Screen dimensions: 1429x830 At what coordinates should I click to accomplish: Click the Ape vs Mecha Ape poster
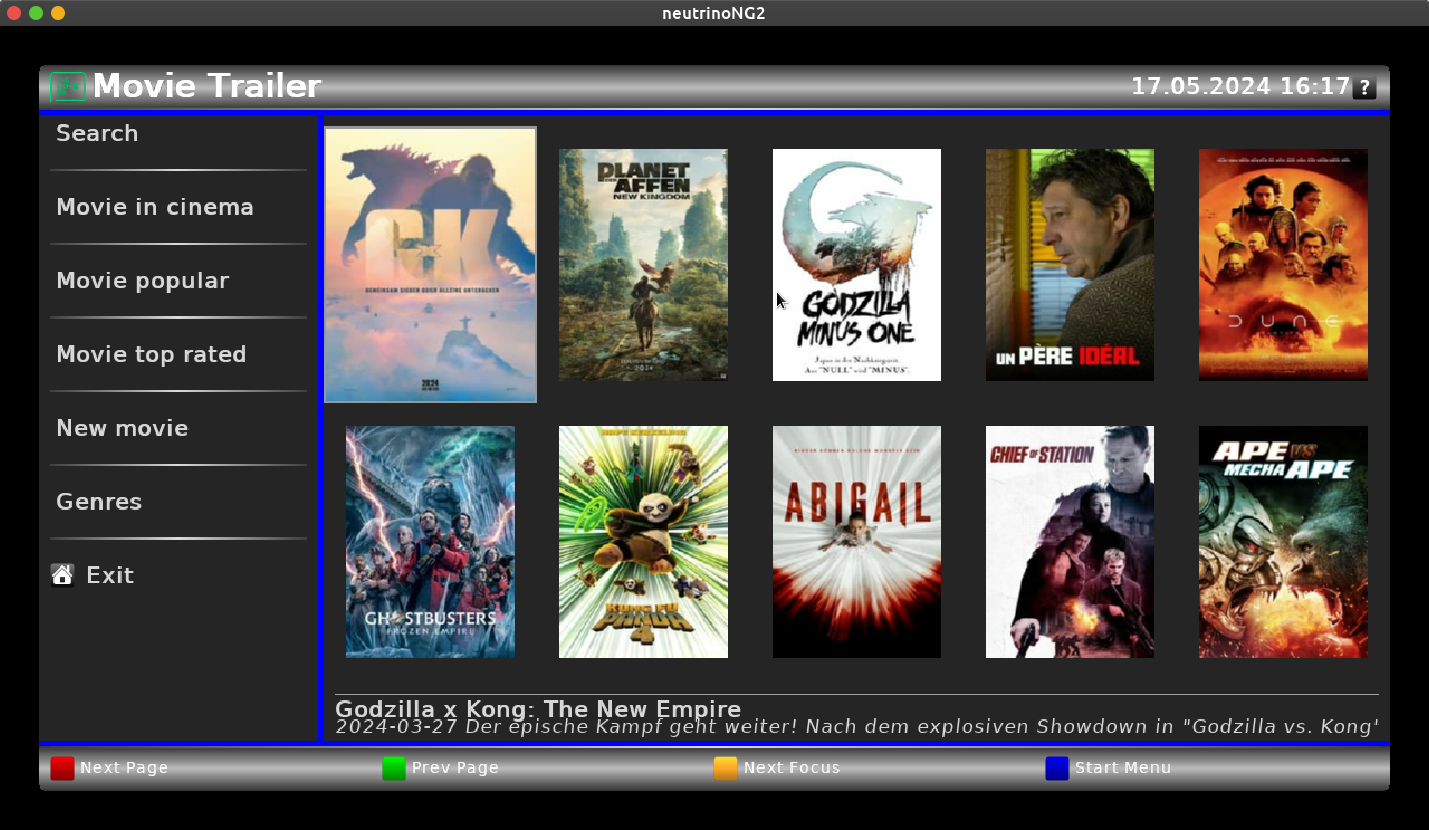[1283, 542]
